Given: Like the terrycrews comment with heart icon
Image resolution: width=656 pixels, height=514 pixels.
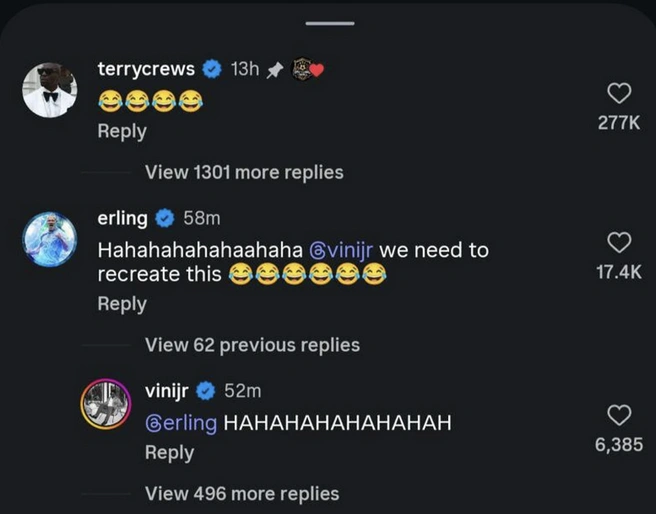Looking at the screenshot, I should tap(619, 93).
